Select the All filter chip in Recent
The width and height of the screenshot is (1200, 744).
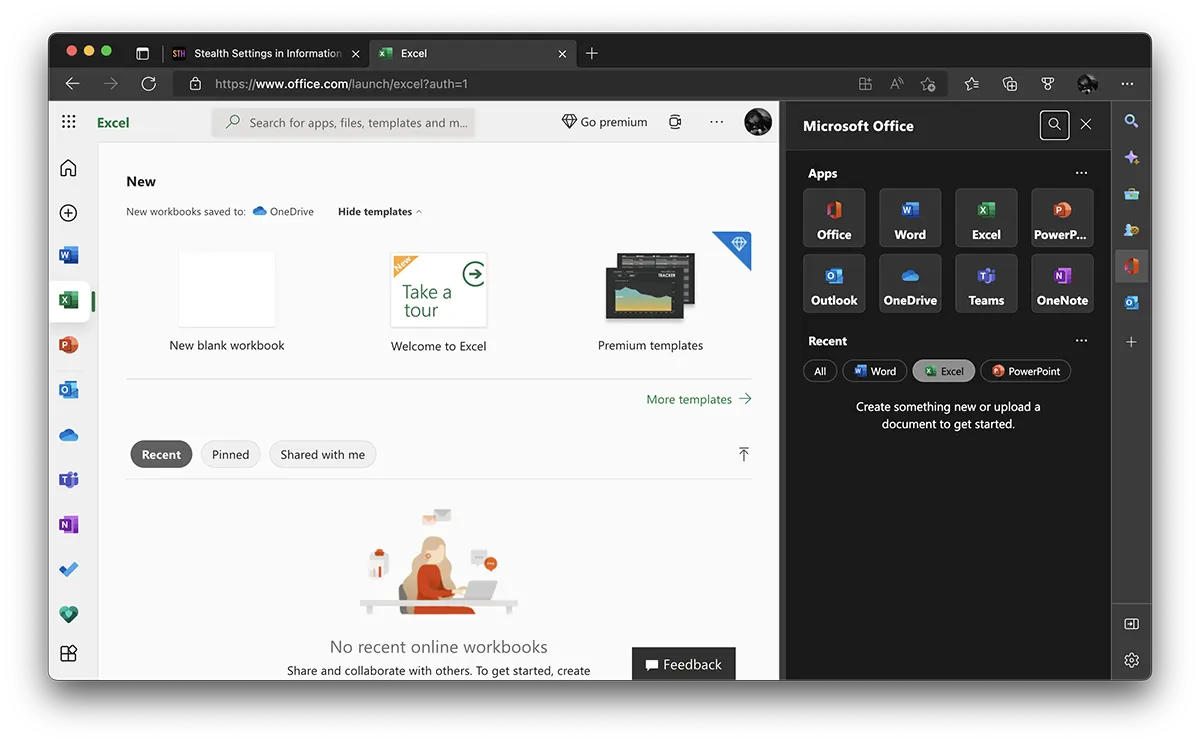(820, 371)
